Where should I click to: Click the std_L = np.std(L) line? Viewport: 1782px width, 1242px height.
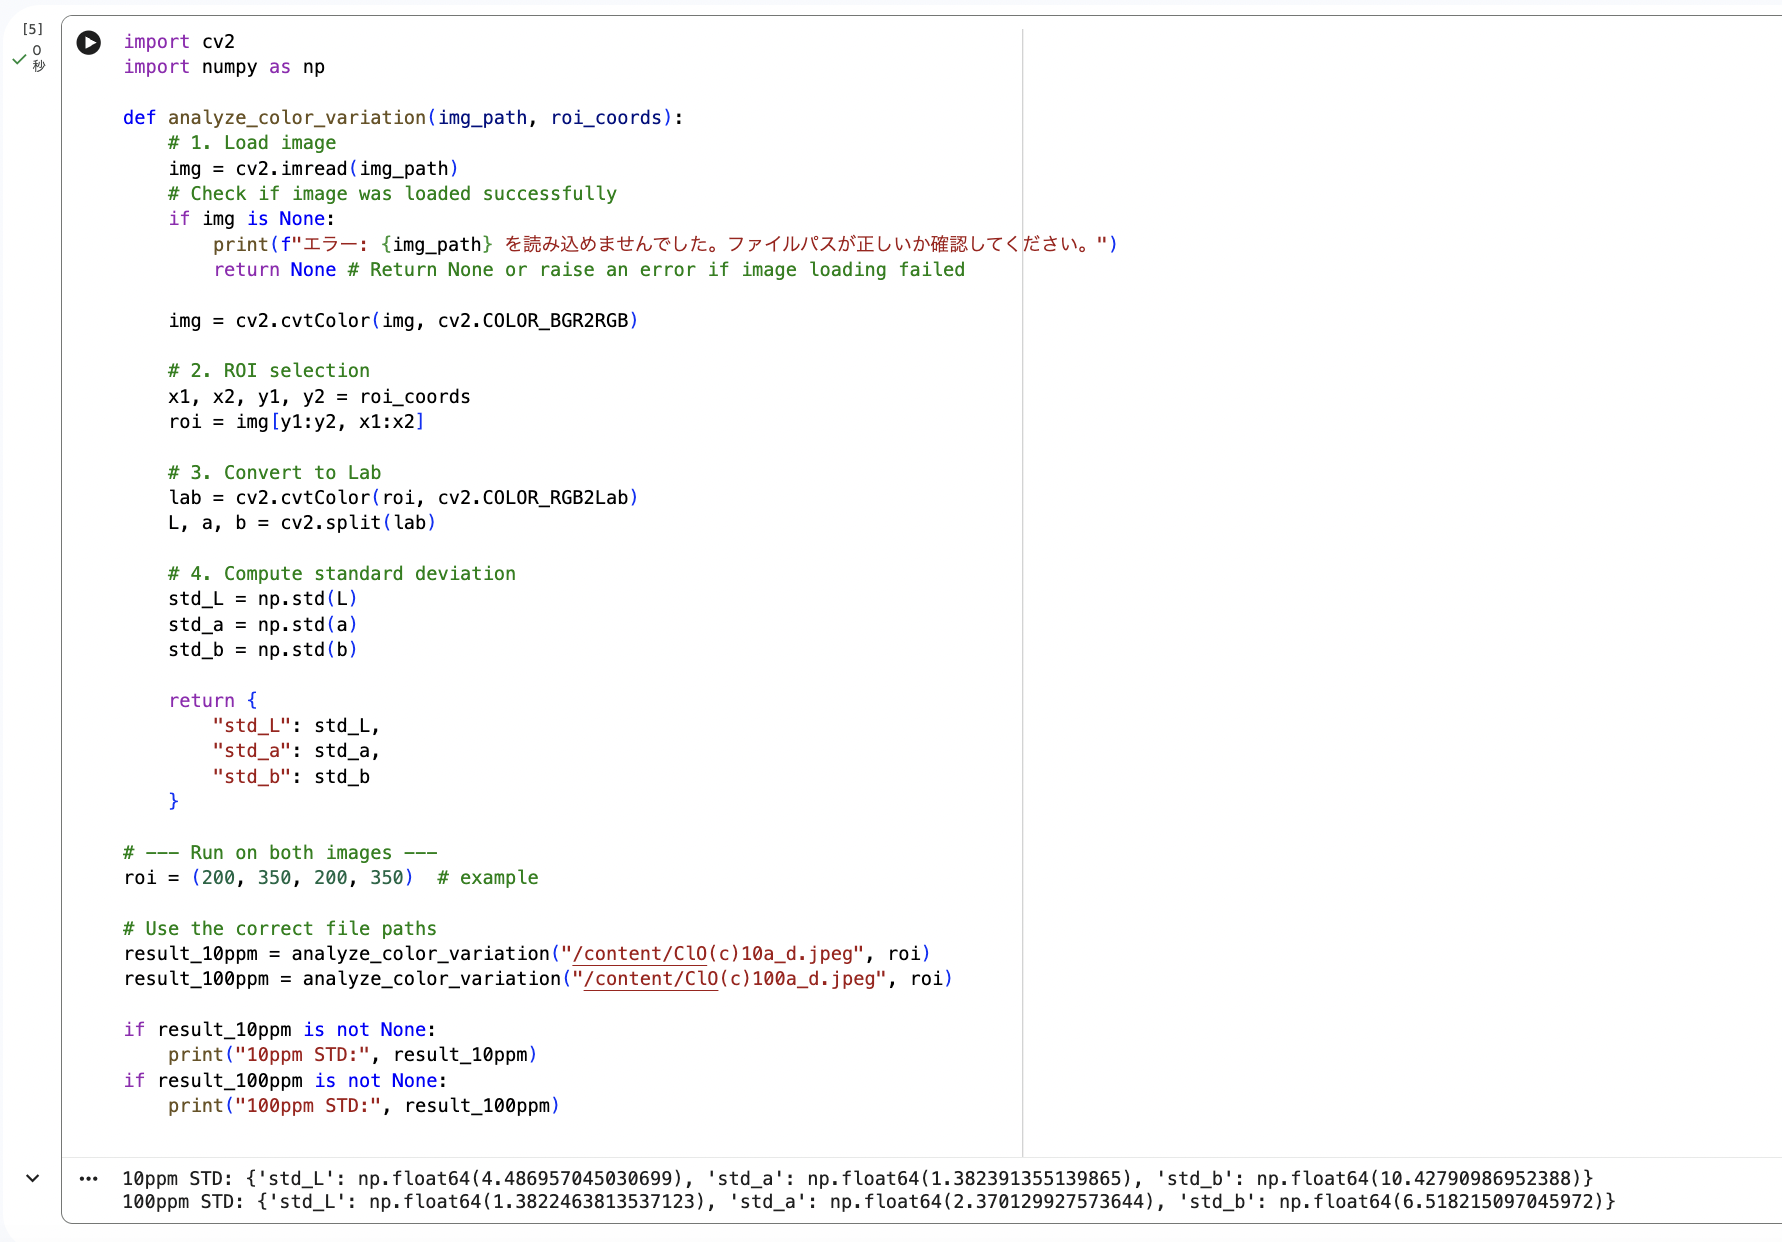point(262,598)
